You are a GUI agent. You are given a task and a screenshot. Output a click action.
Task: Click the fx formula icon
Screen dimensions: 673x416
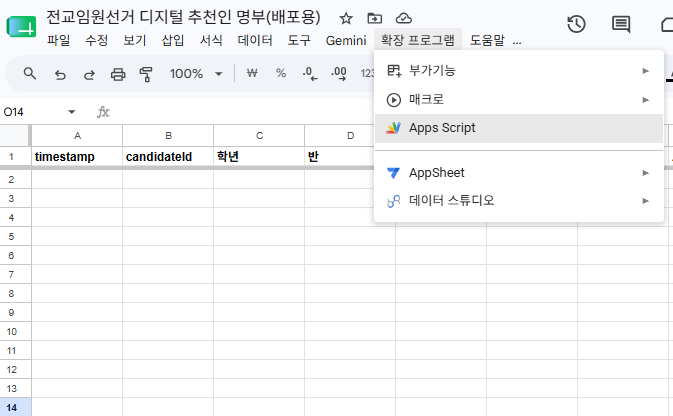pos(103,112)
